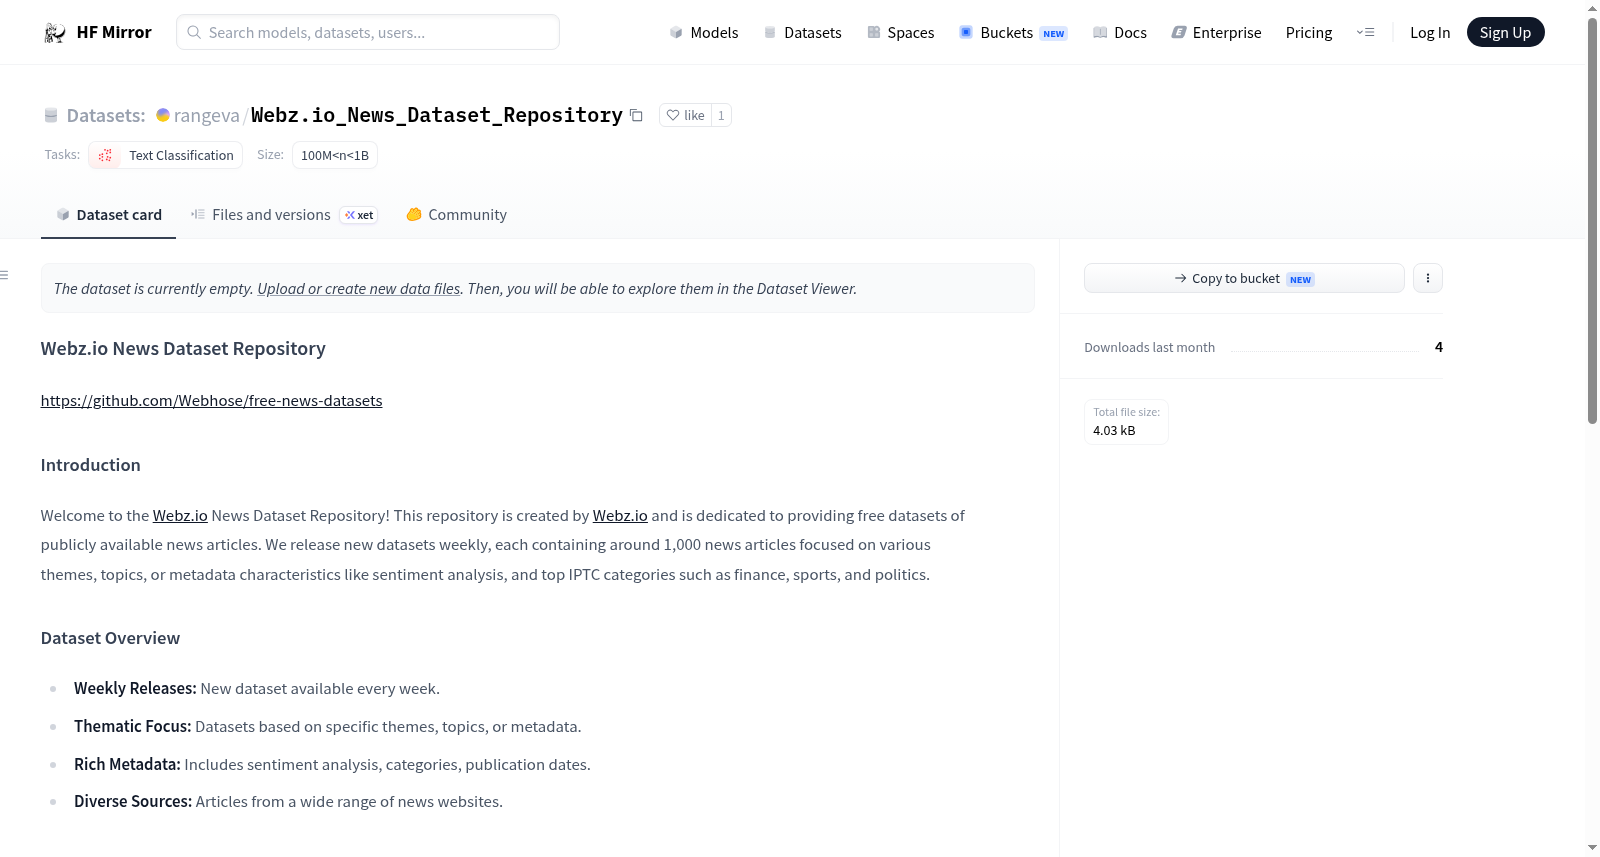This screenshot has width=1600, height=857.
Task: Click the Sign Up button
Action: point(1505,32)
